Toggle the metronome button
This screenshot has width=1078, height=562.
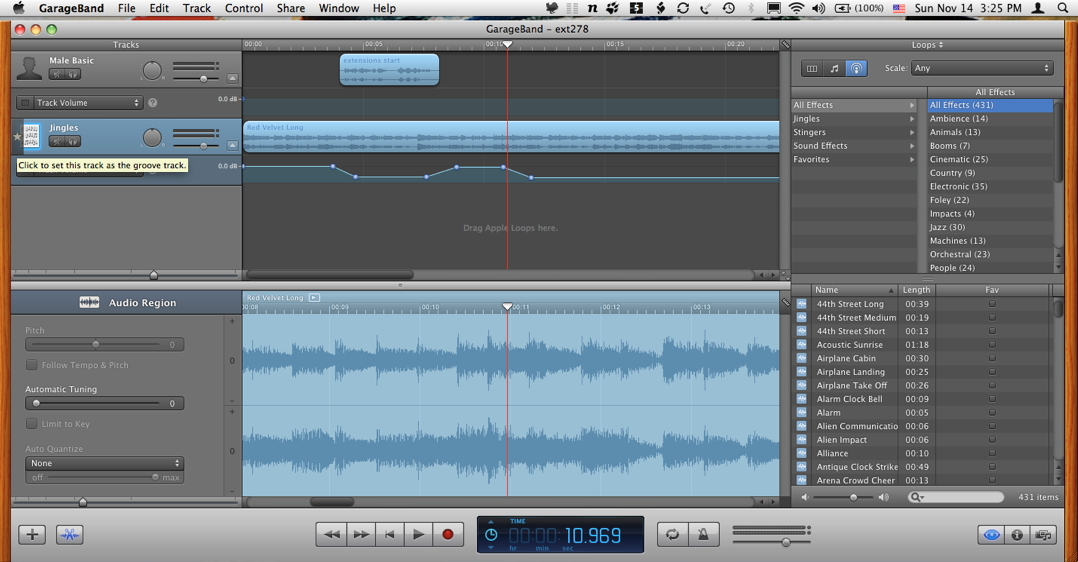(x=703, y=534)
